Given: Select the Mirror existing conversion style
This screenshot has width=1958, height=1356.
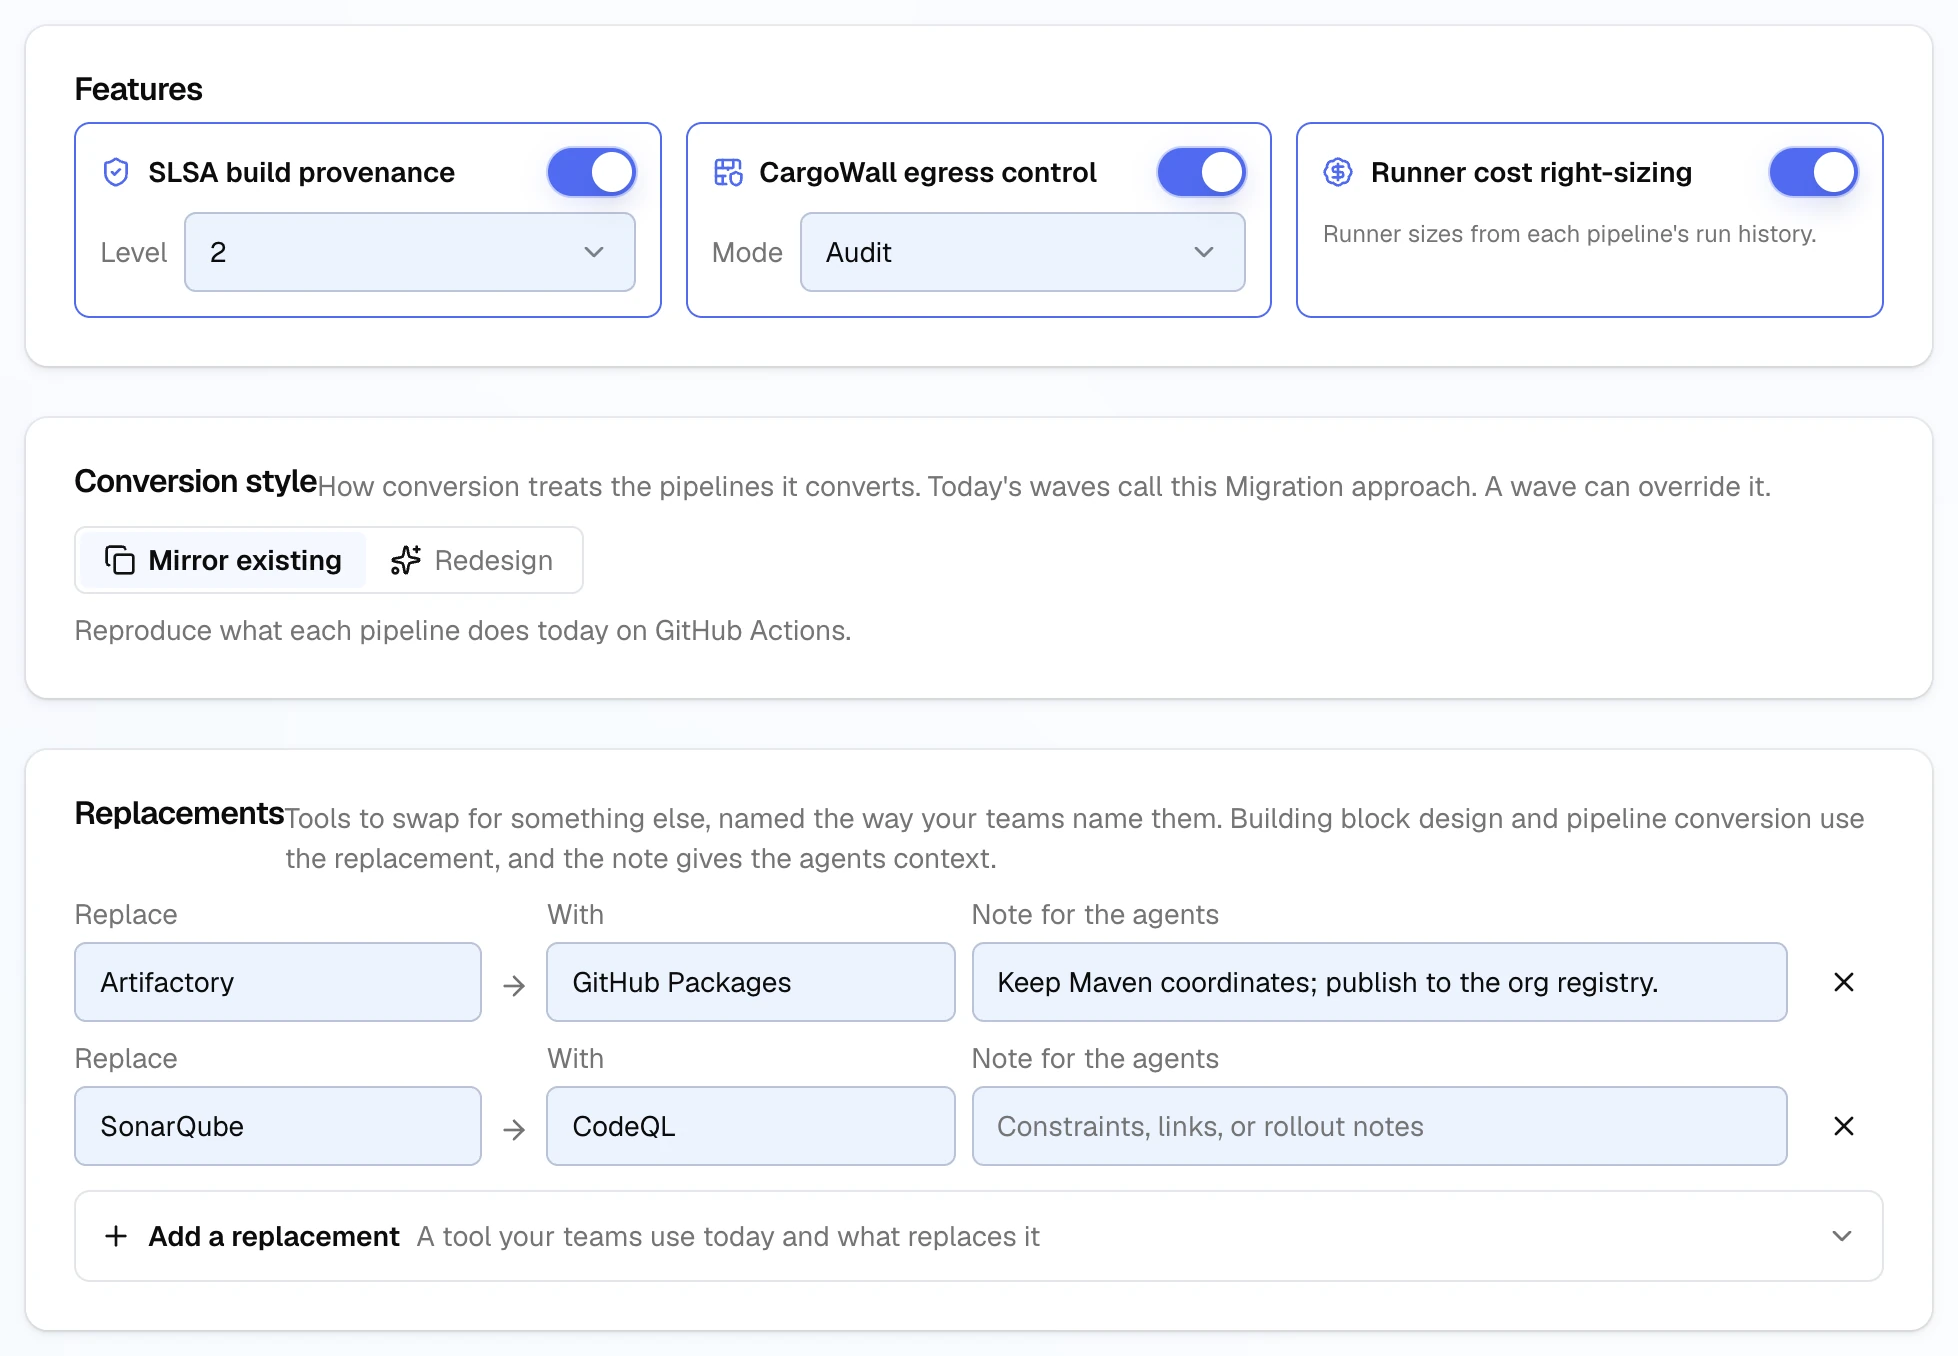Looking at the screenshot, I should click(223, 560).
